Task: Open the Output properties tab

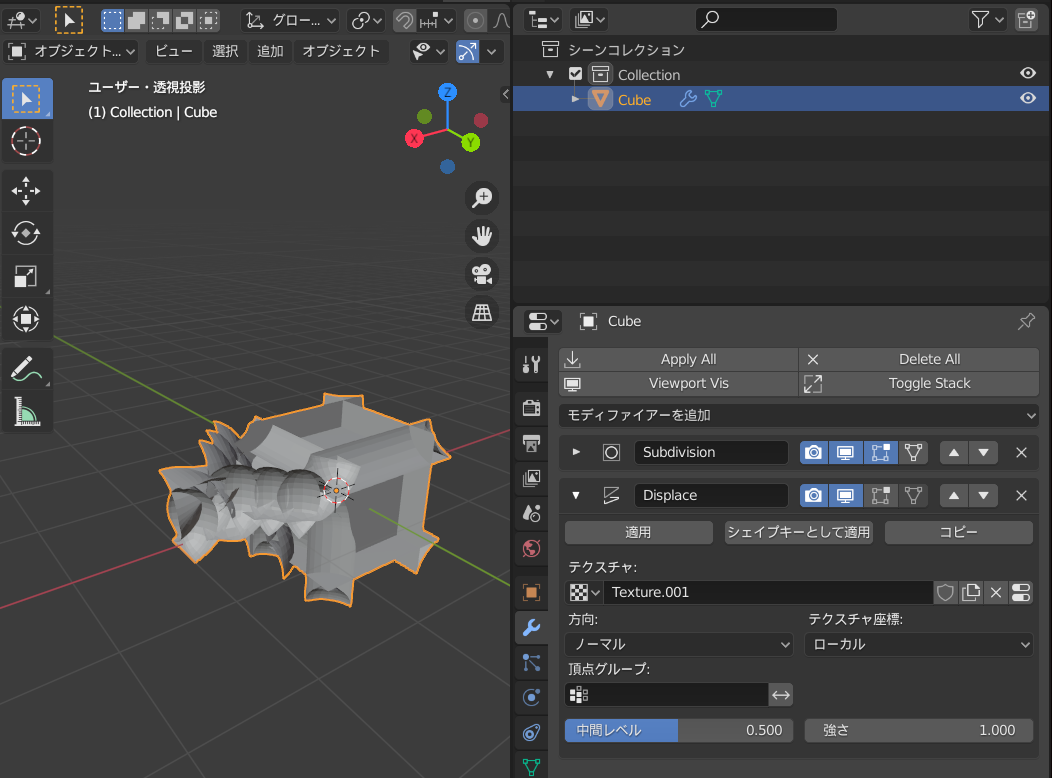Action: coord(531,443)
